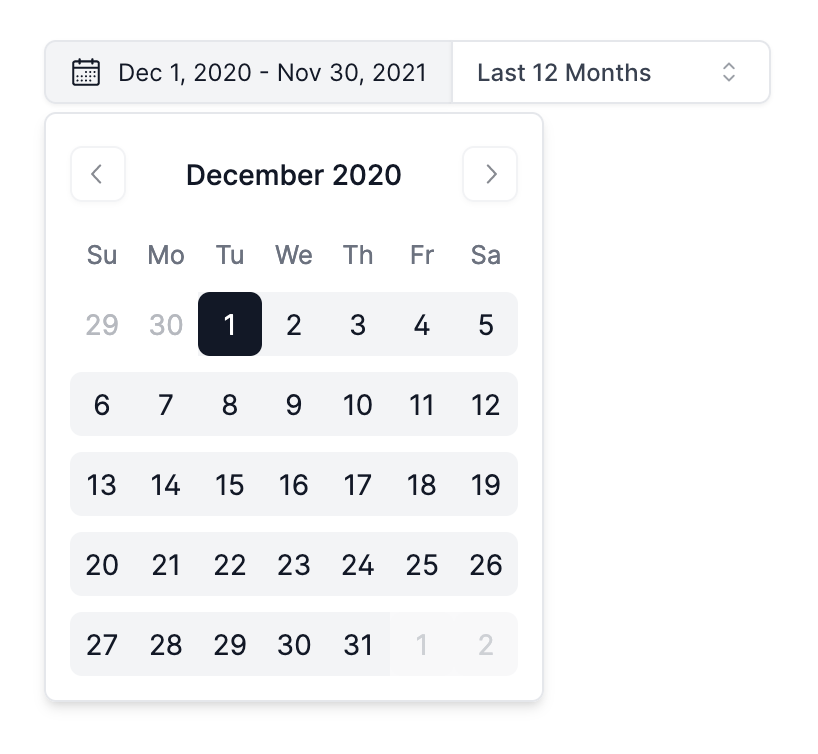818x754 pixels.
Task: Click the Dec 1, 2020 - Nov 30, 2021 date range button
Action: coord(250,73)
